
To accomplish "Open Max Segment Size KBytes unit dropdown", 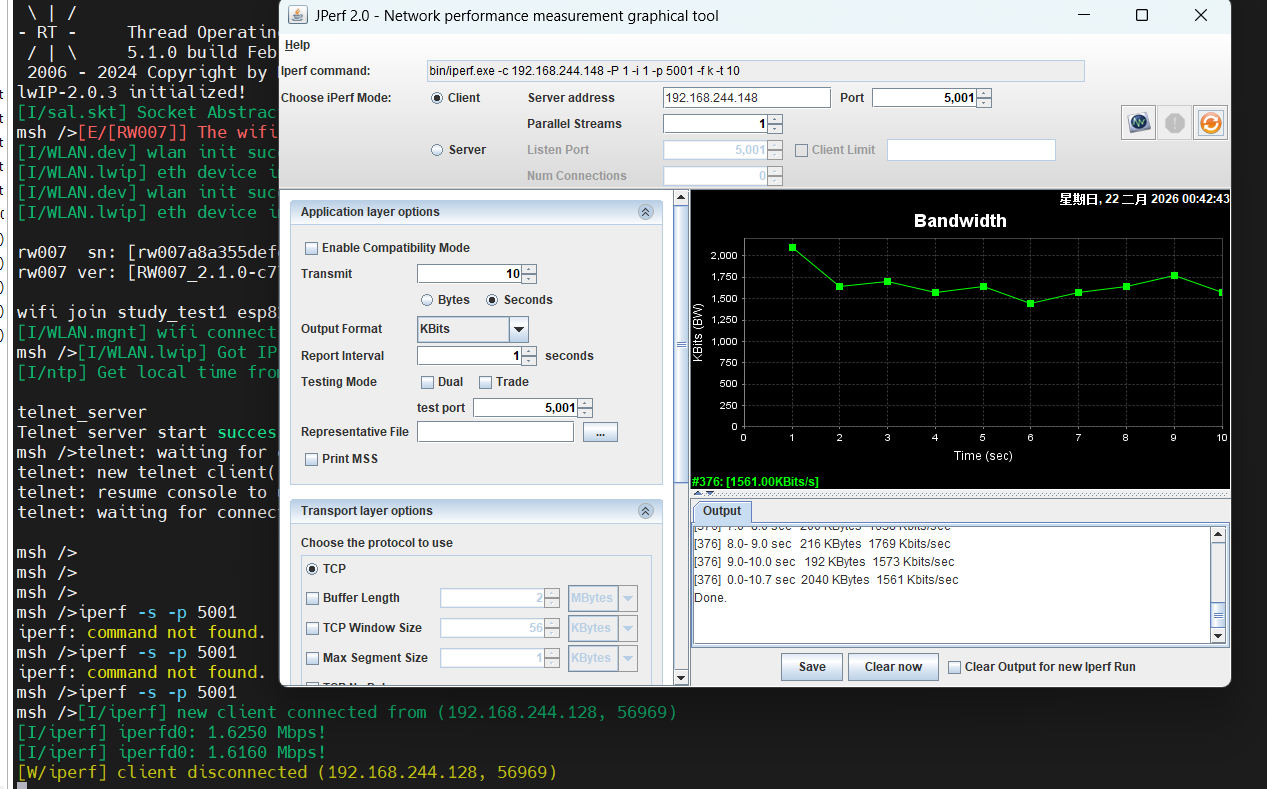I will click(x=627, y=658).
